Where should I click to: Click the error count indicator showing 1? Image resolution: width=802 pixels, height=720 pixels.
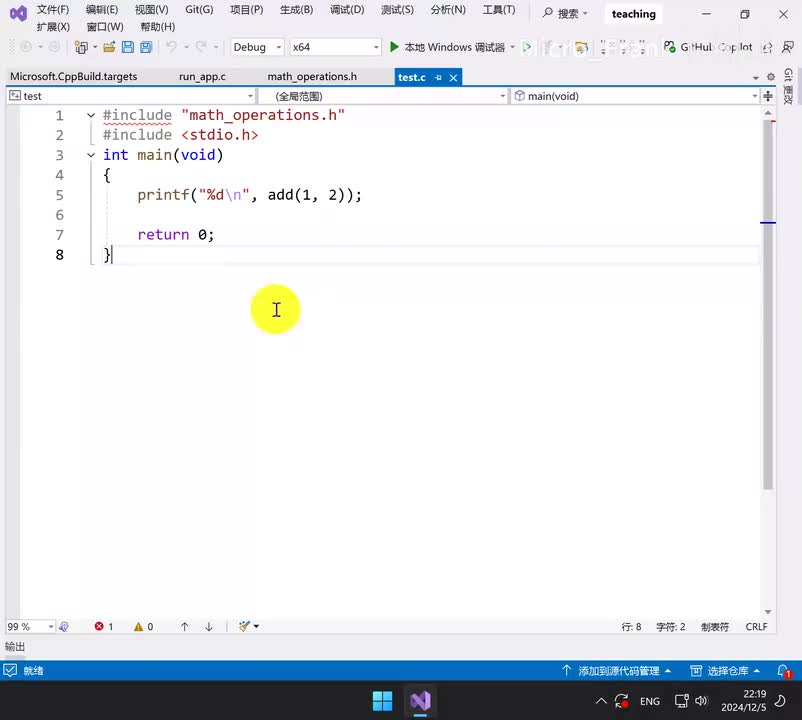coord(104,626)
